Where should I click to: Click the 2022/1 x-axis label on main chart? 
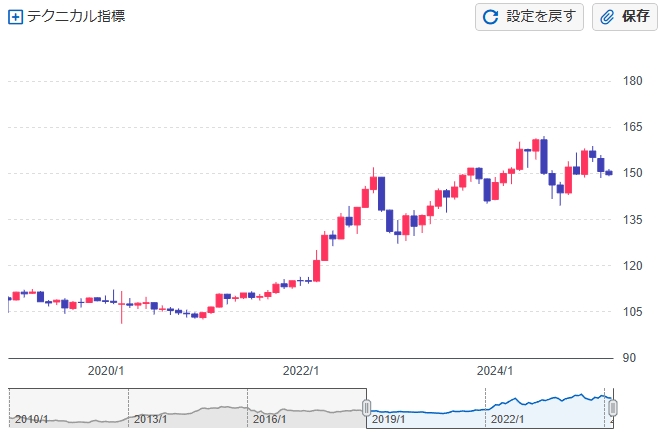coord(301,371)
